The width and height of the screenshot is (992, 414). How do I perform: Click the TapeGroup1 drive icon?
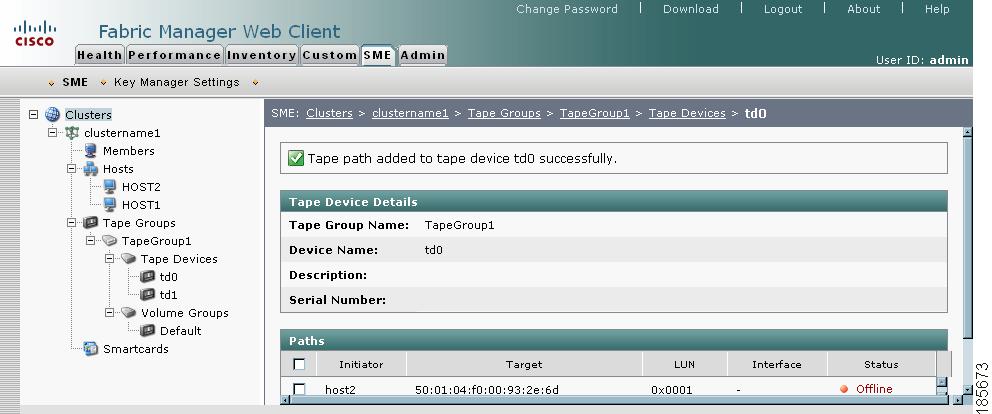coord(110,241)
